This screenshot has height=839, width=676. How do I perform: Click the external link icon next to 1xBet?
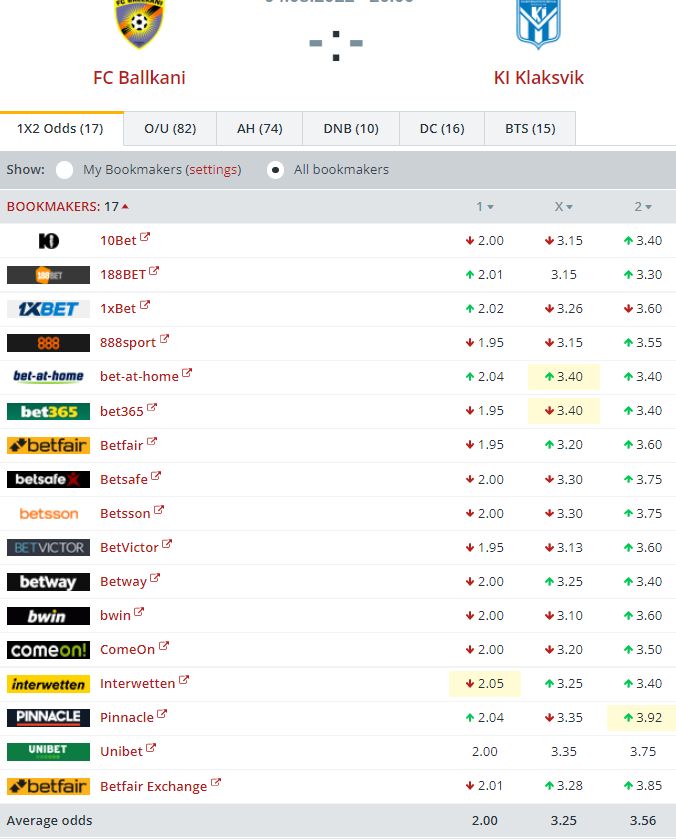pyautogui.click(x=145, y=305)
